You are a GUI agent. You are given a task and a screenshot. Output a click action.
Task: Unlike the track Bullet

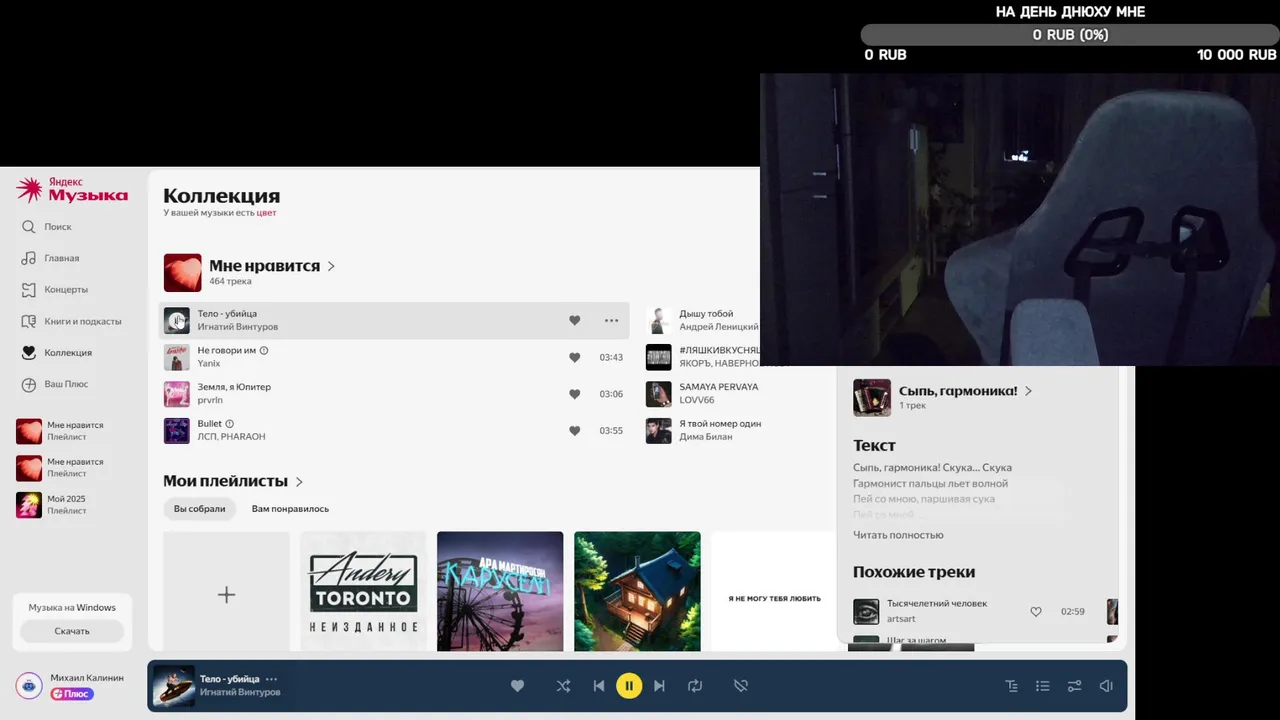click(x=574, y=431)
